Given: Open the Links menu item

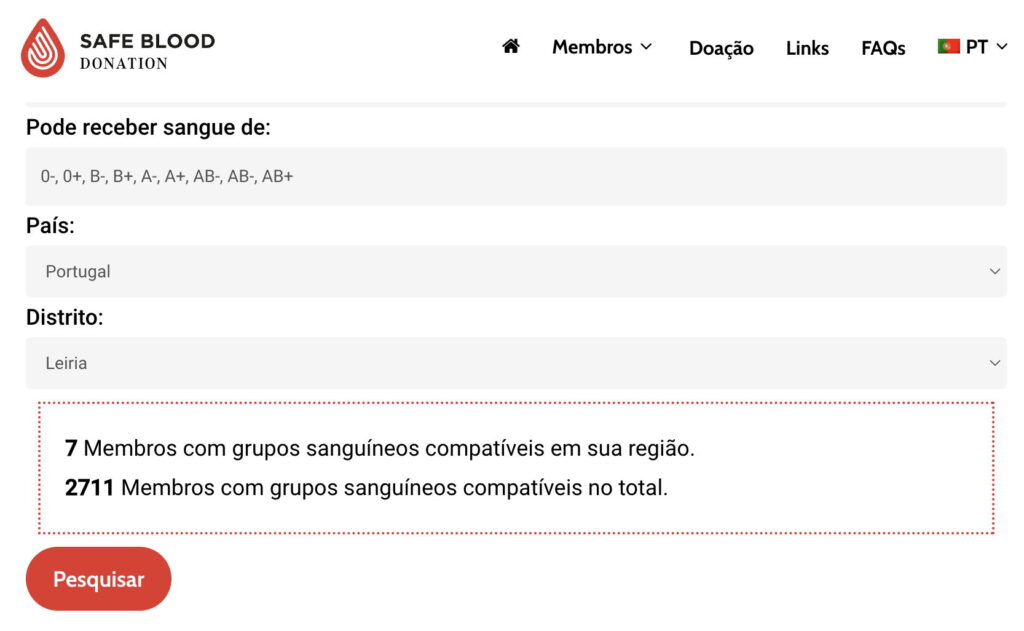Looking at the screenshot, I should (x=807, y=48).
